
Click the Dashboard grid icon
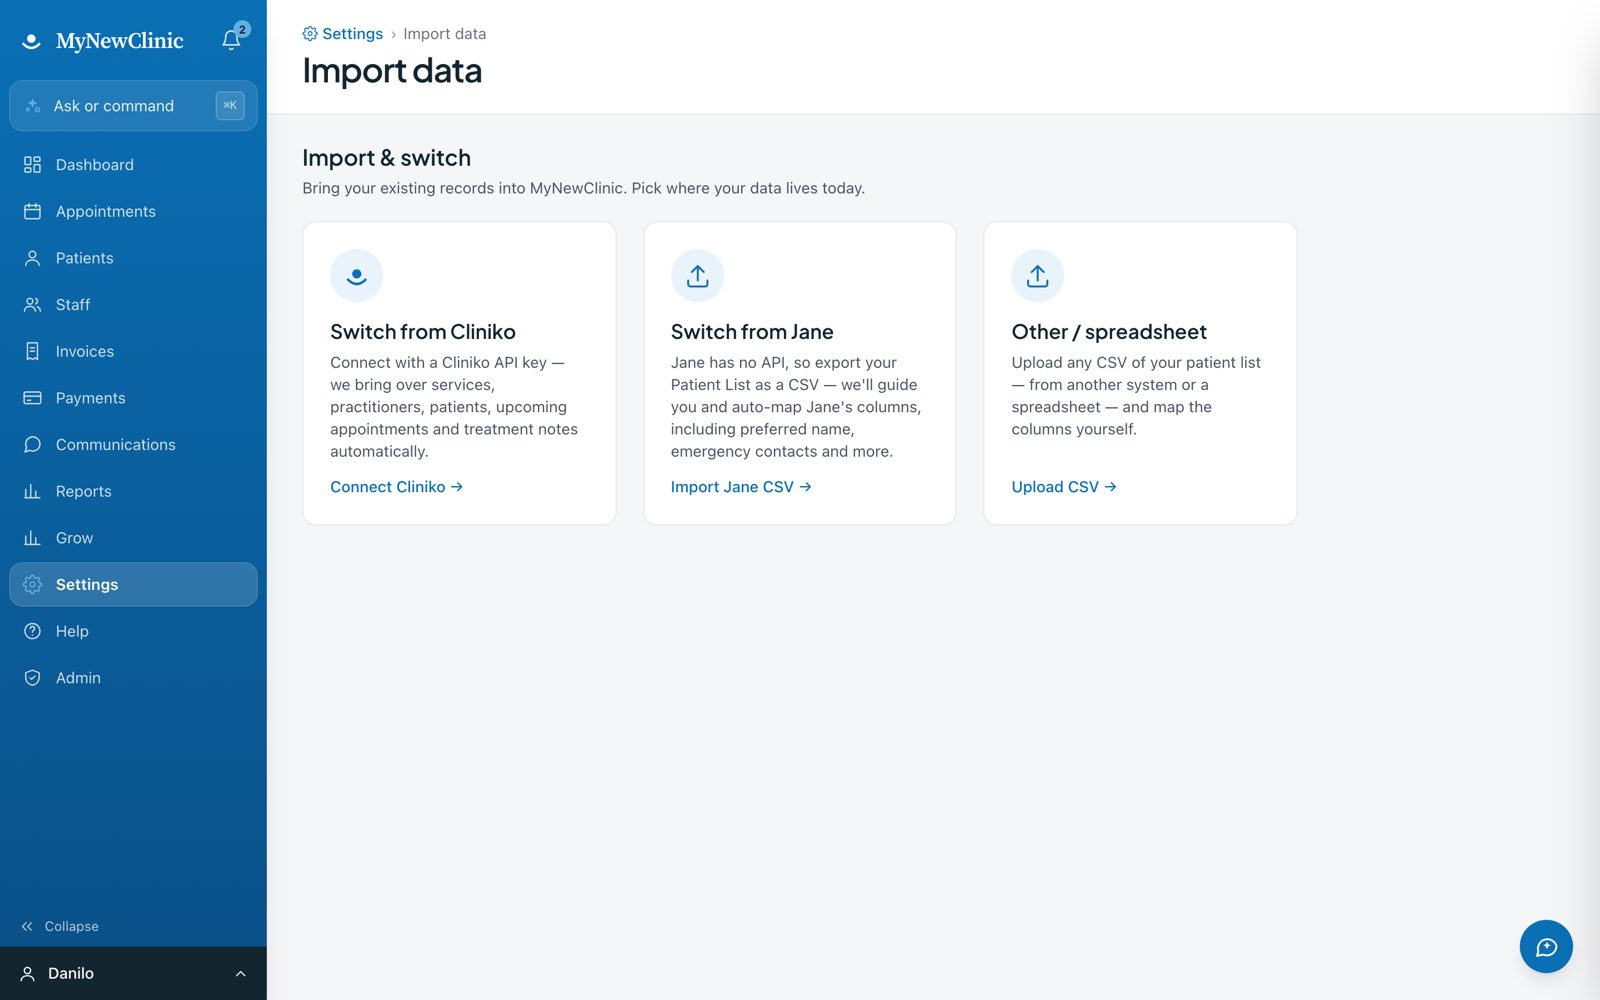click(x=32, y=165)
